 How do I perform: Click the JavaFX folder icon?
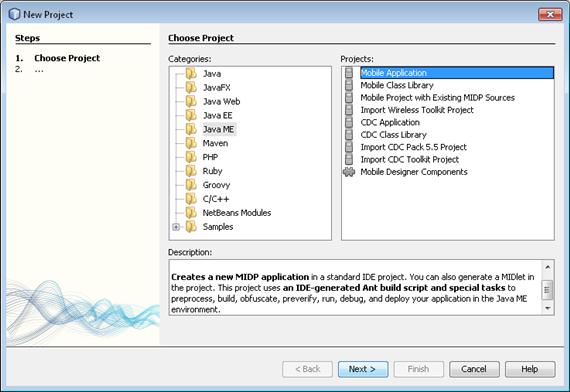click(191, 87)
